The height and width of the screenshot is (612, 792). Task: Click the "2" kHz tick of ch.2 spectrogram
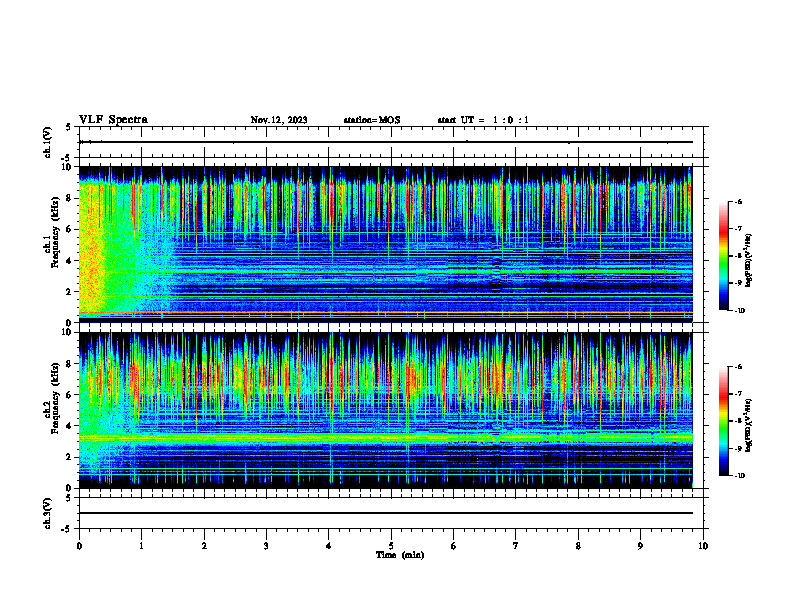[70, 457]
